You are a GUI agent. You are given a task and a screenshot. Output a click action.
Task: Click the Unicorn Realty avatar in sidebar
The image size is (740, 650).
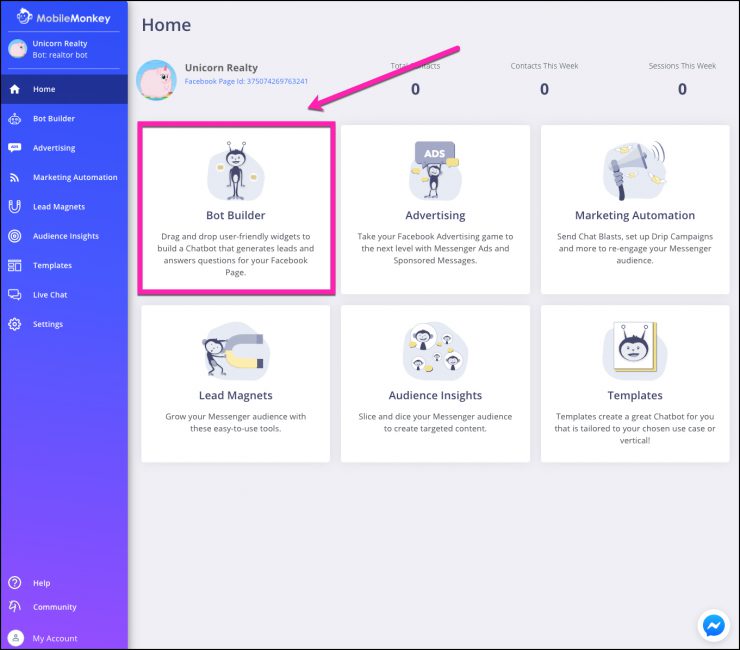click(17, 49)
